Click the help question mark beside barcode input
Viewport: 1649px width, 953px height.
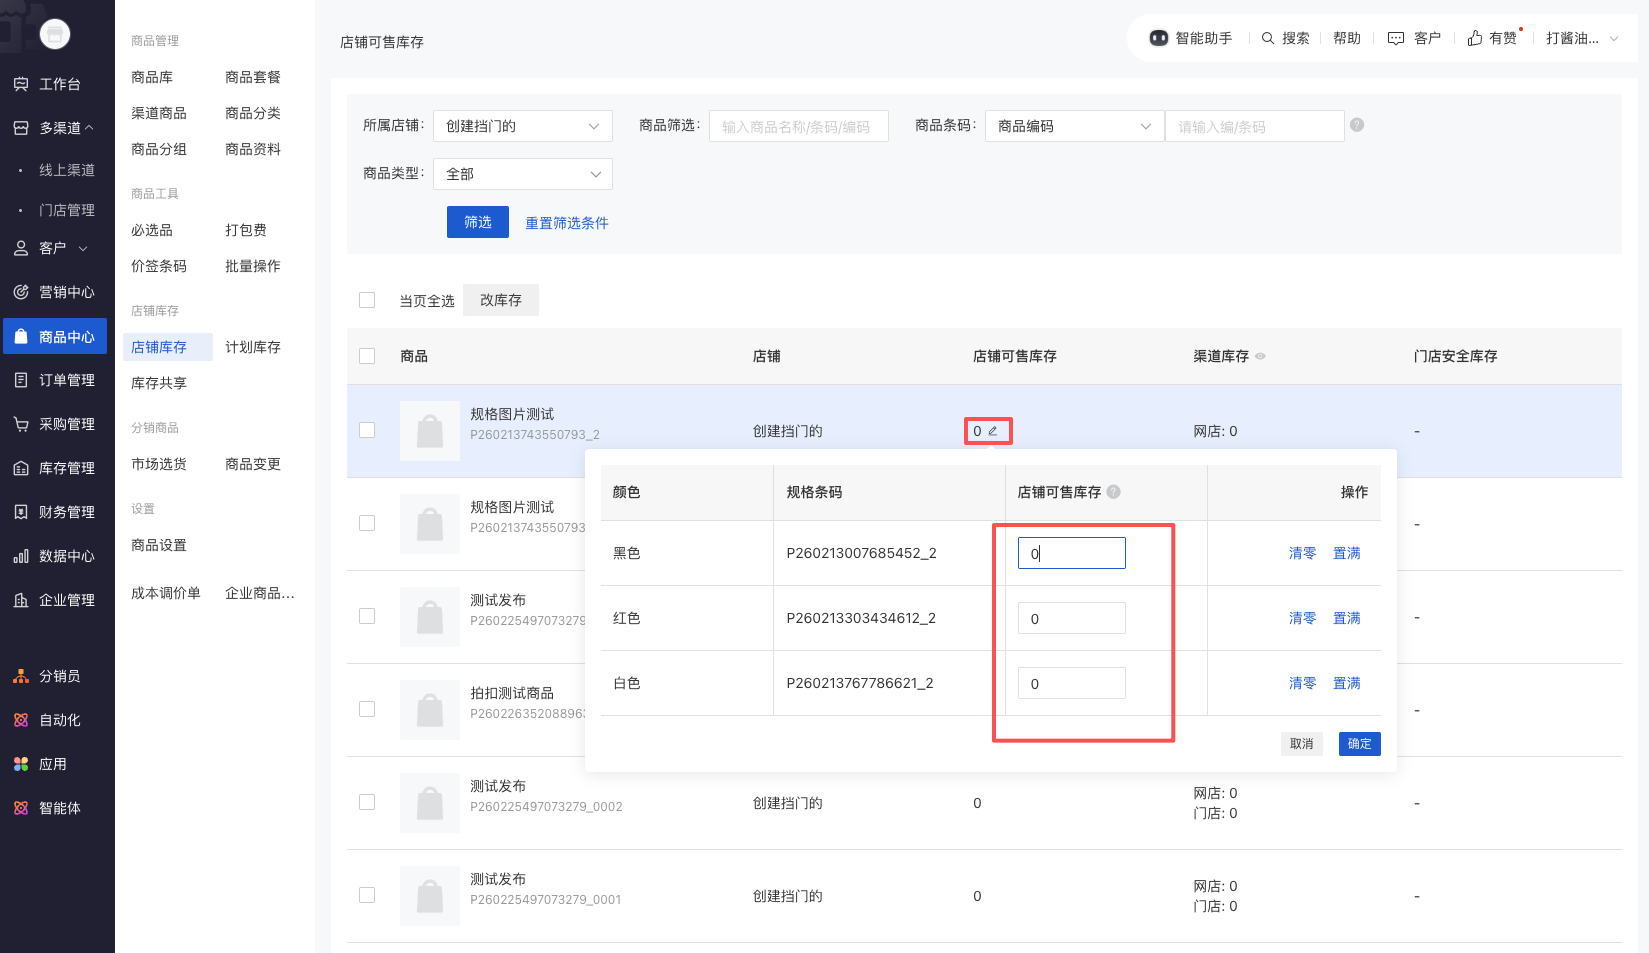click(1356, 125)
